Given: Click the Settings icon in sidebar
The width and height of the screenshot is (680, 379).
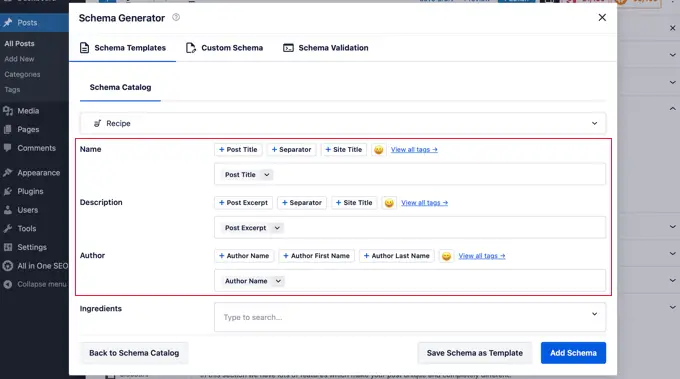Looking at the screenshot, I should 7,247.
